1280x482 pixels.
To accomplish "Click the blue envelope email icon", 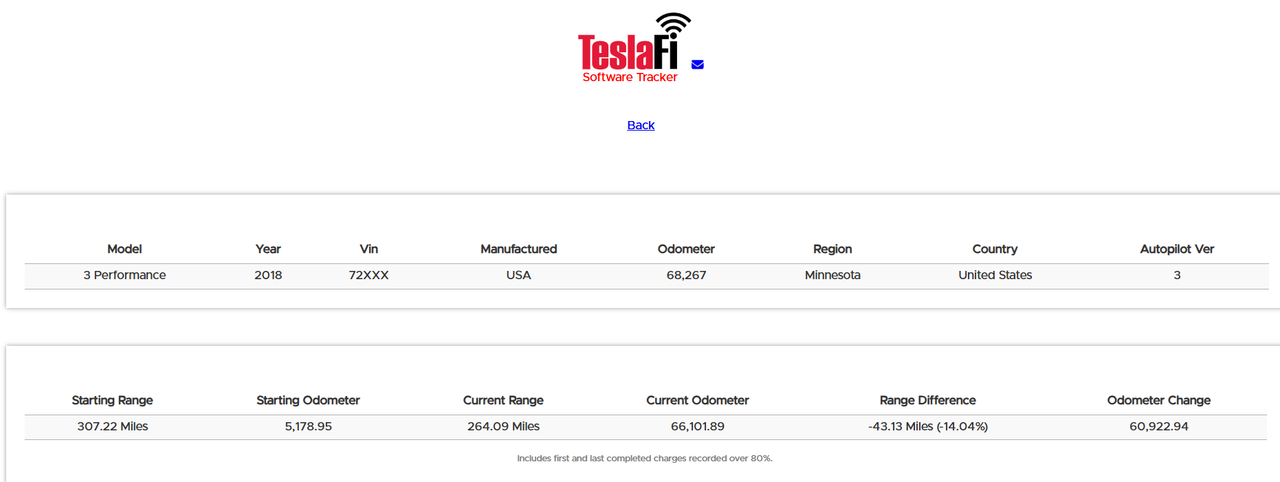I will coord(697,65).
